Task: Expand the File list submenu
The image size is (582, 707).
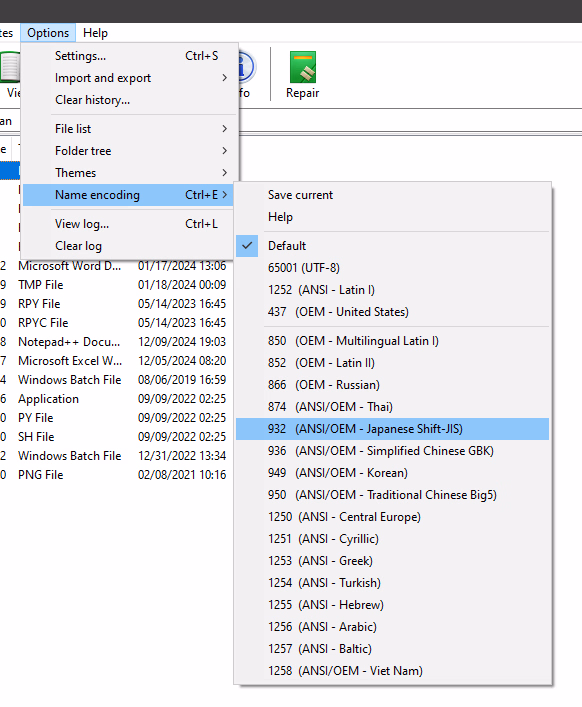Action: point(129,129)
